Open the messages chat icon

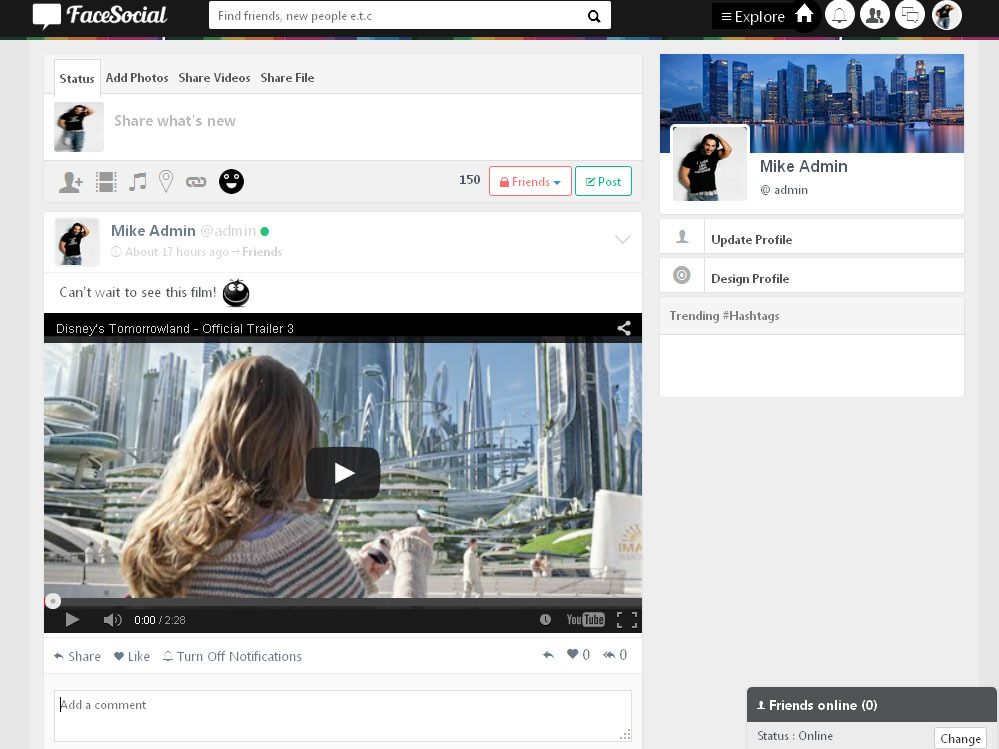(x=910, y=15)
